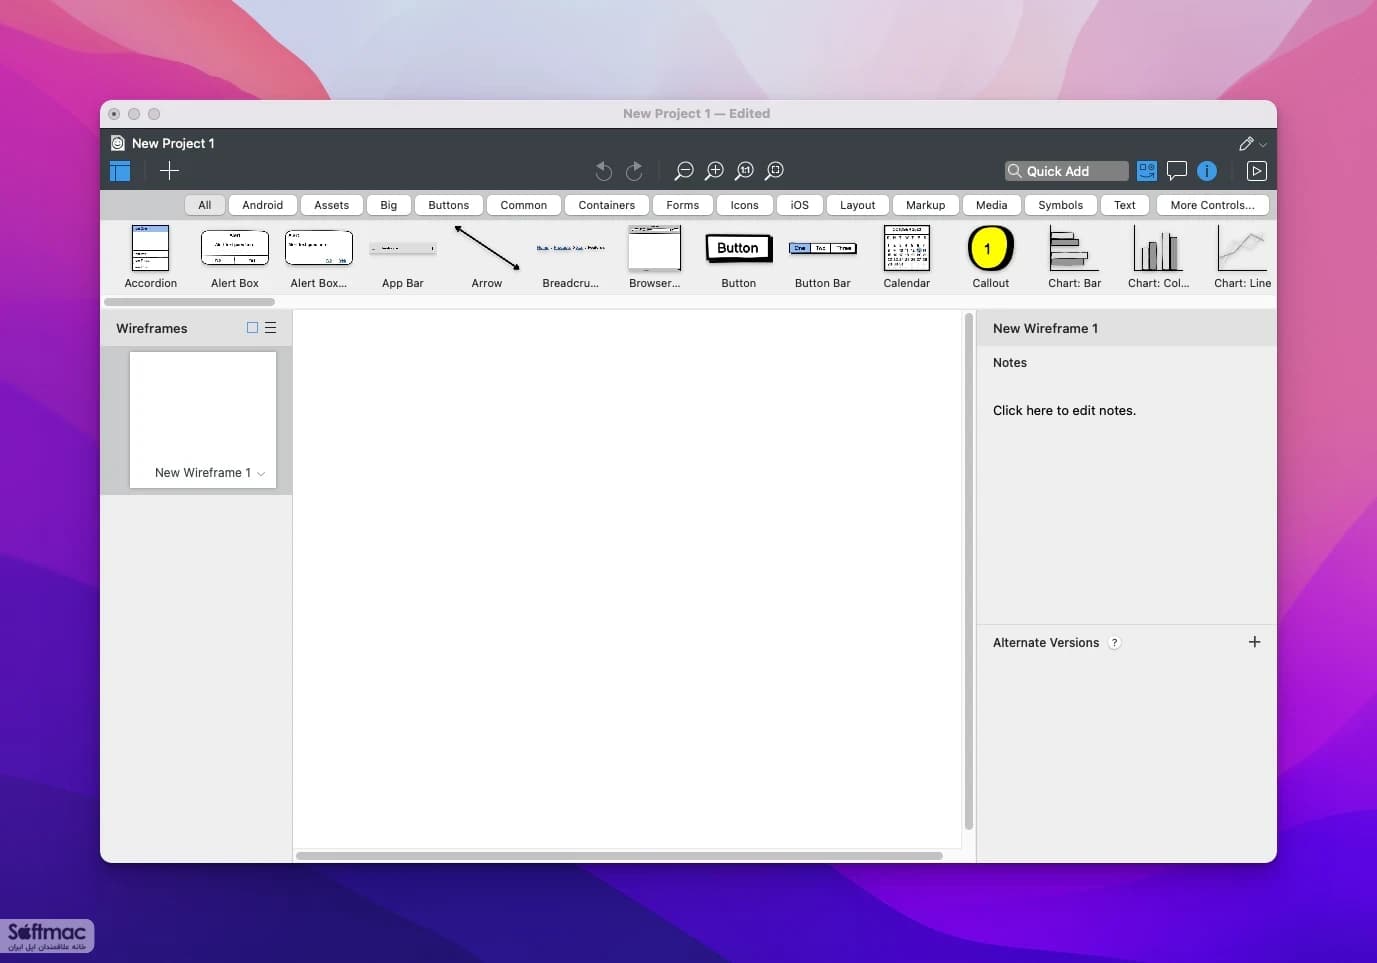The image size is (1377, 963).
Task: Switch wireframes to list view
Action: tap(270, 328)
